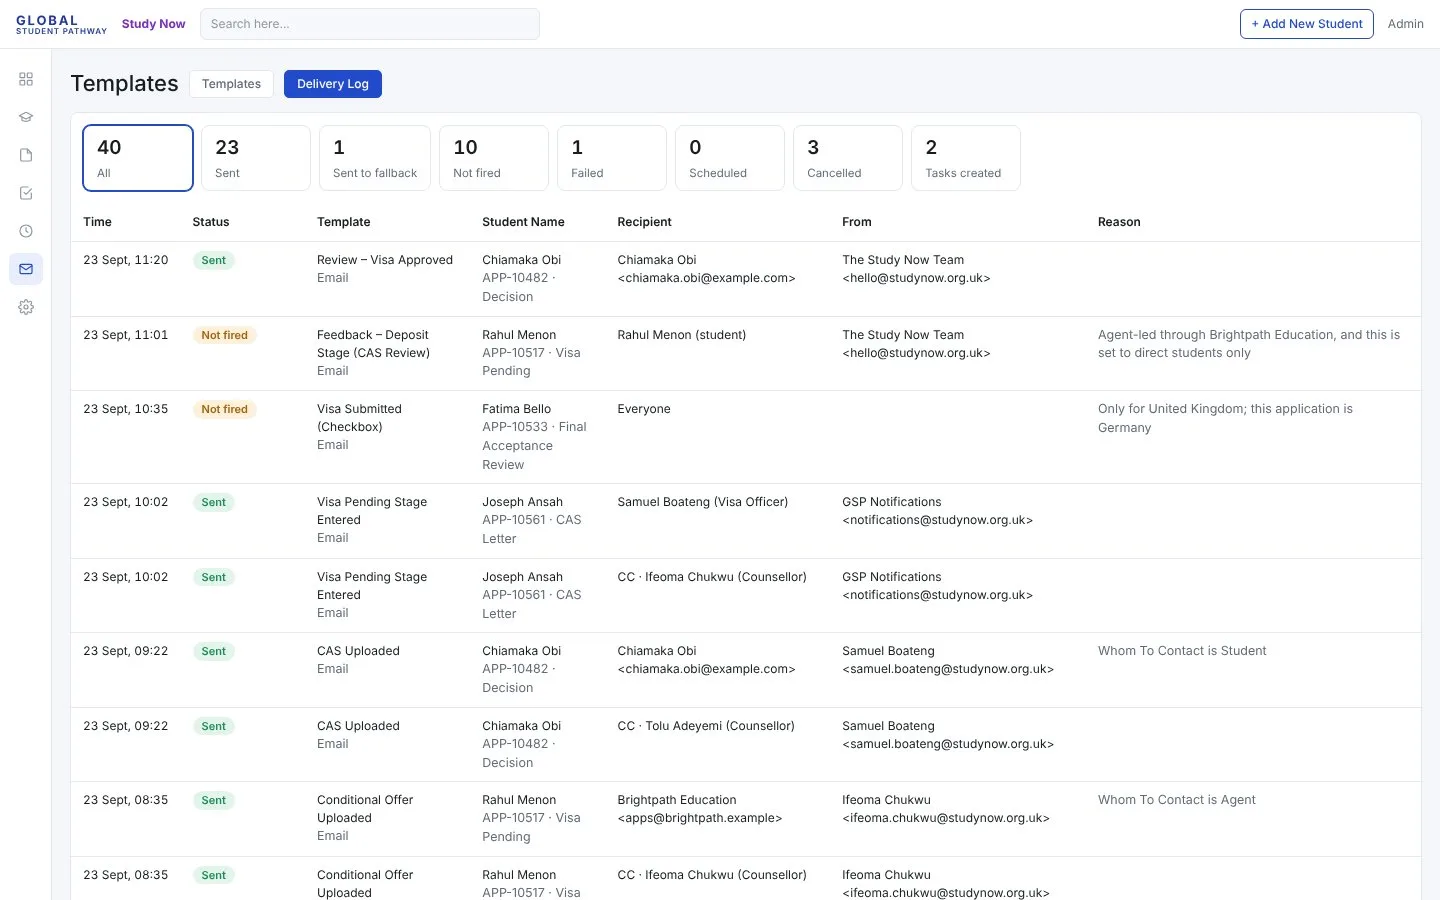Image resolution: width=1440 pixels, height=900 pixels.
Task: Filter by the 10 Not fired card
Action: click(x=493, y=158)
